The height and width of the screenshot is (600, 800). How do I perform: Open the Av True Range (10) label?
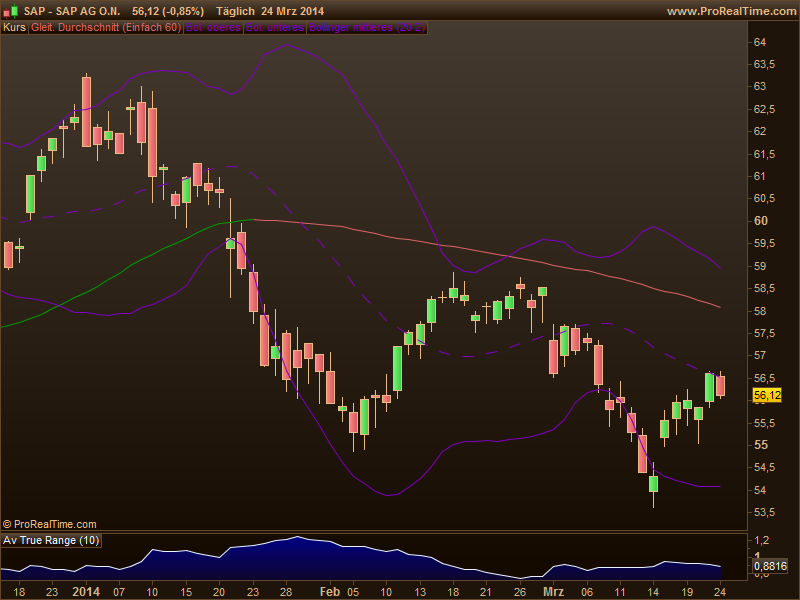click(51, 540)
